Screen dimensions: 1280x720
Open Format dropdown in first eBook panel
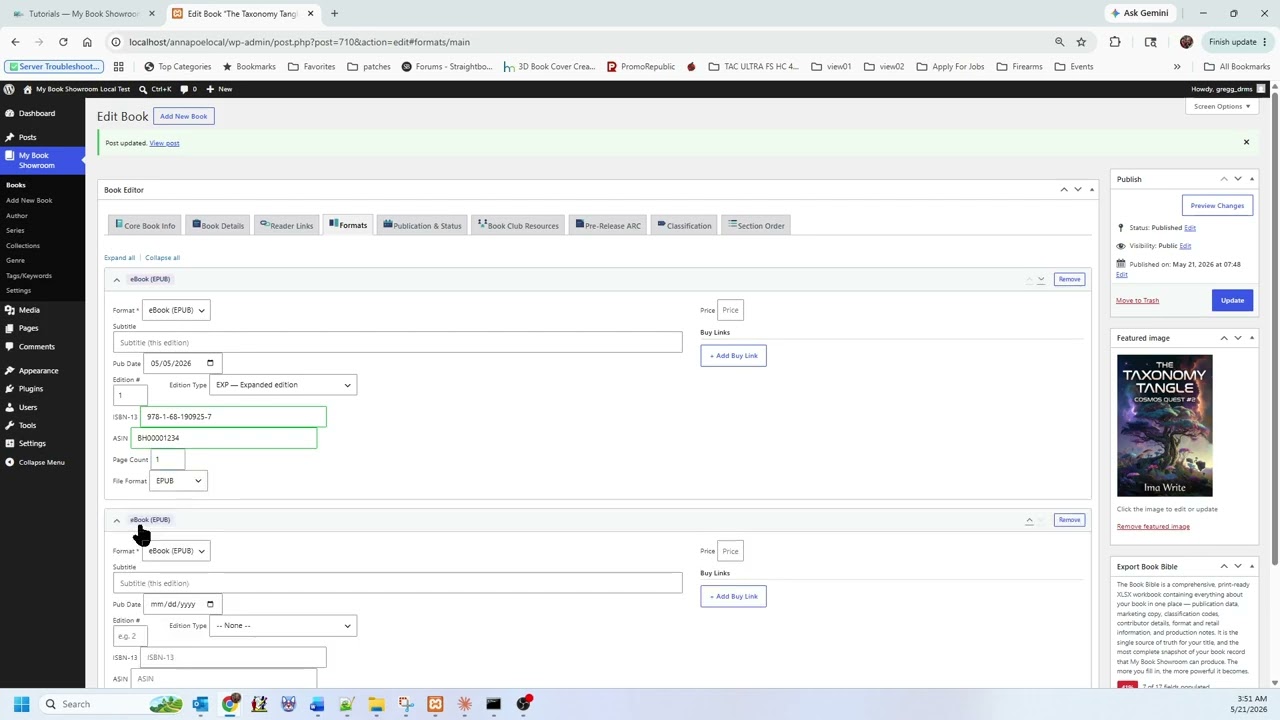176,310
